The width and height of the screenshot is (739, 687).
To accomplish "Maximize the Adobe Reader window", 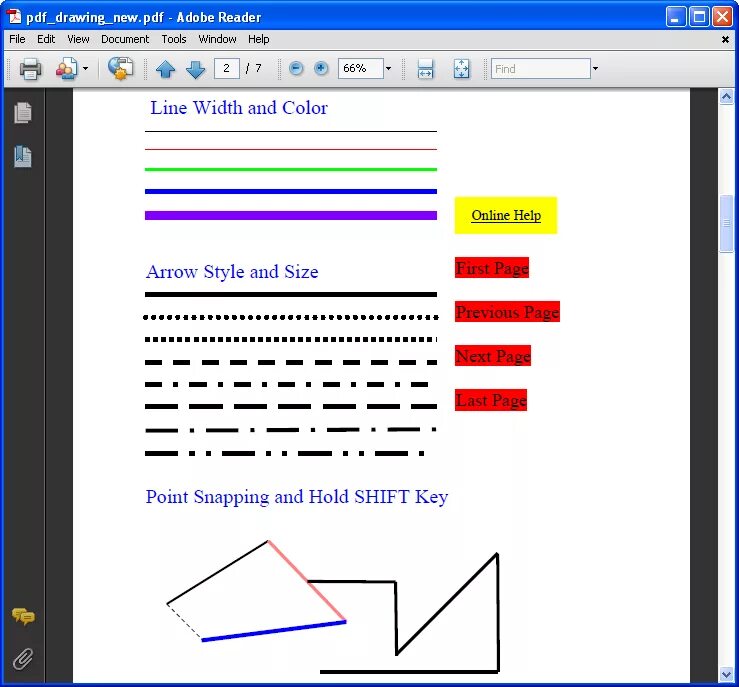I will (x=699, y=17).
